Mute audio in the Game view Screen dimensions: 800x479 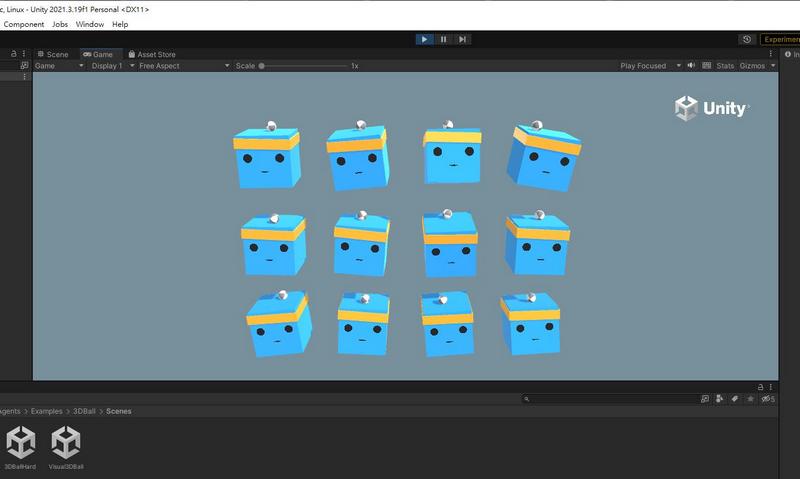(691, 66)
